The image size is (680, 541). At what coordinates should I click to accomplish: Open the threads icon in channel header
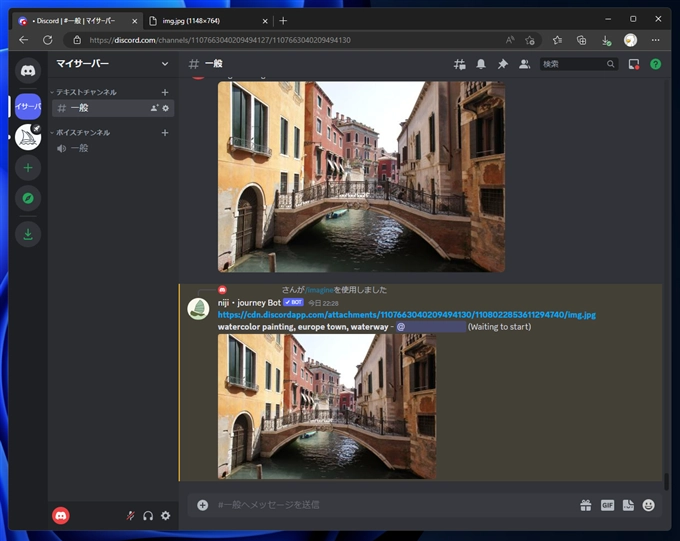(460, 64)
